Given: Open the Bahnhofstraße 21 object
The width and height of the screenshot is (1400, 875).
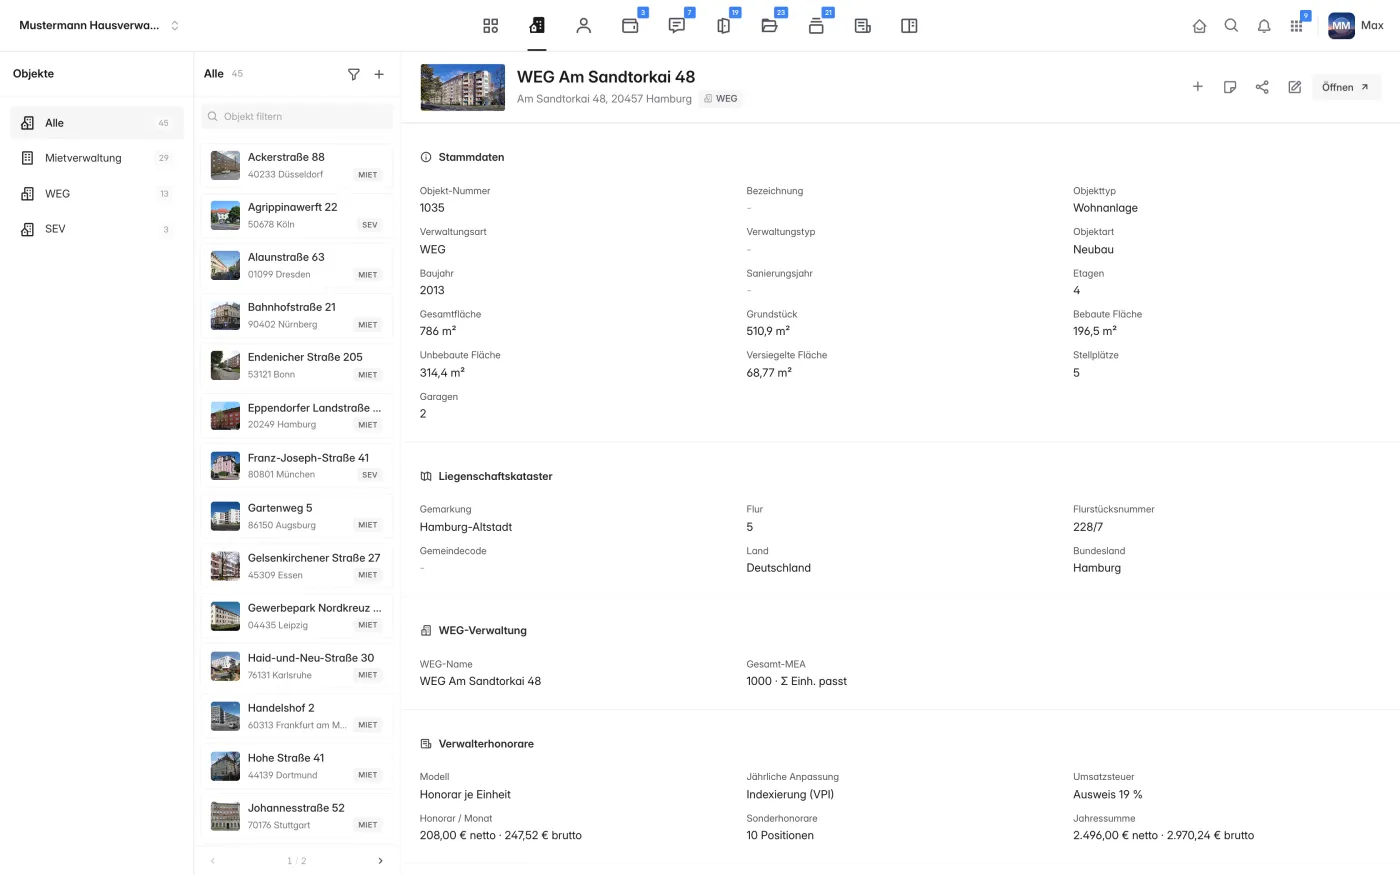Looking at the screenshot, I should click(x=297, y=315).
